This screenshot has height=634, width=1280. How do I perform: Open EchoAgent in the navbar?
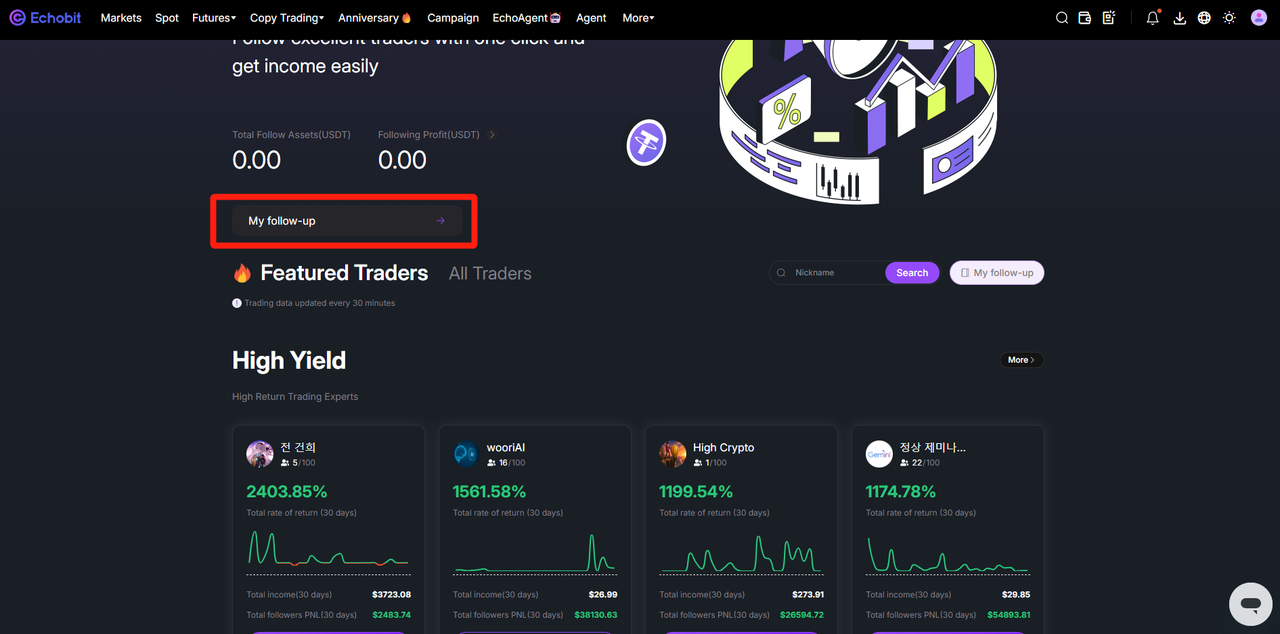tap(527, 18)
